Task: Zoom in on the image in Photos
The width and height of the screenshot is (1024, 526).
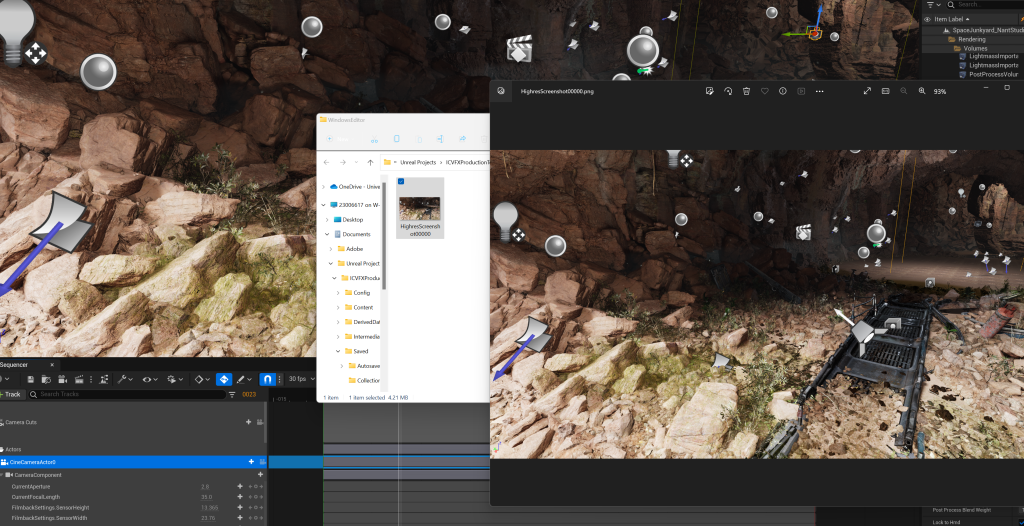Action: tap(922, 91)
